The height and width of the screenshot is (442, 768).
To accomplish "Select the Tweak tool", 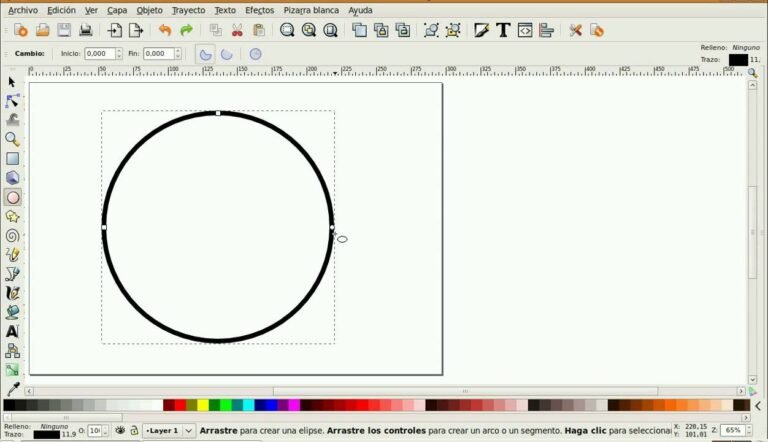I will point(12,120).
